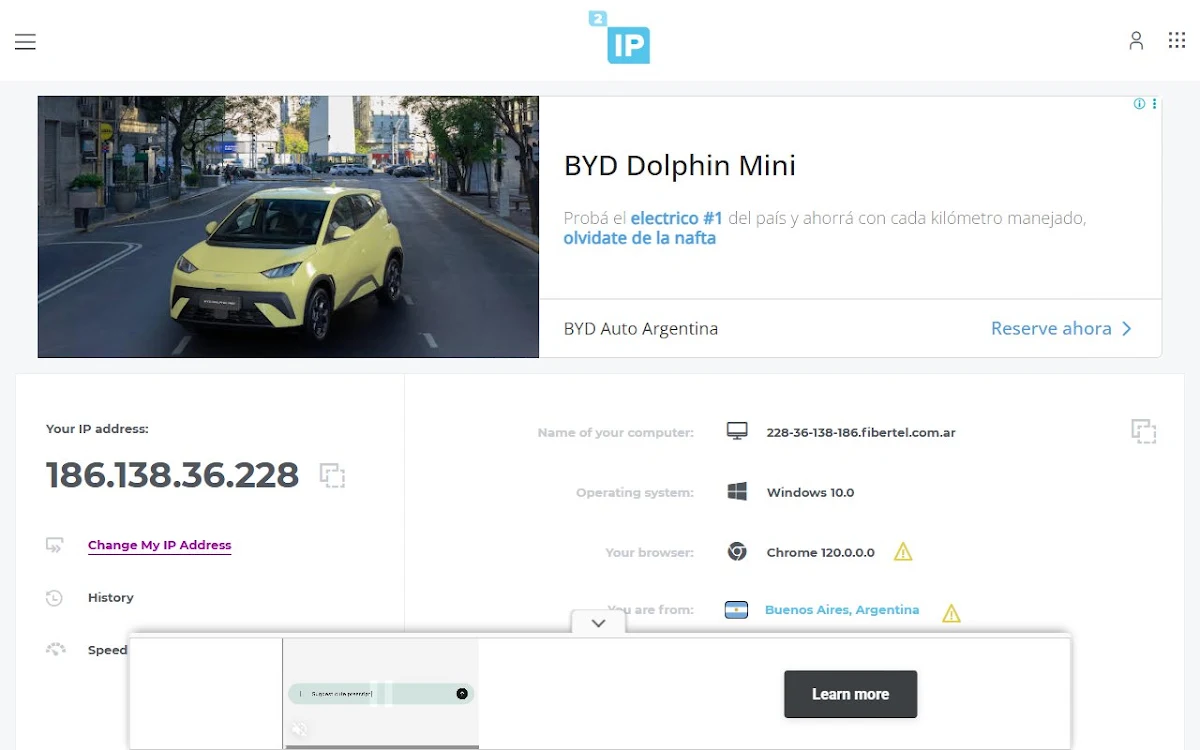This screenshot has width=1200, height=750.
Task: Click the ad info icon
Action: [1139, 104]
